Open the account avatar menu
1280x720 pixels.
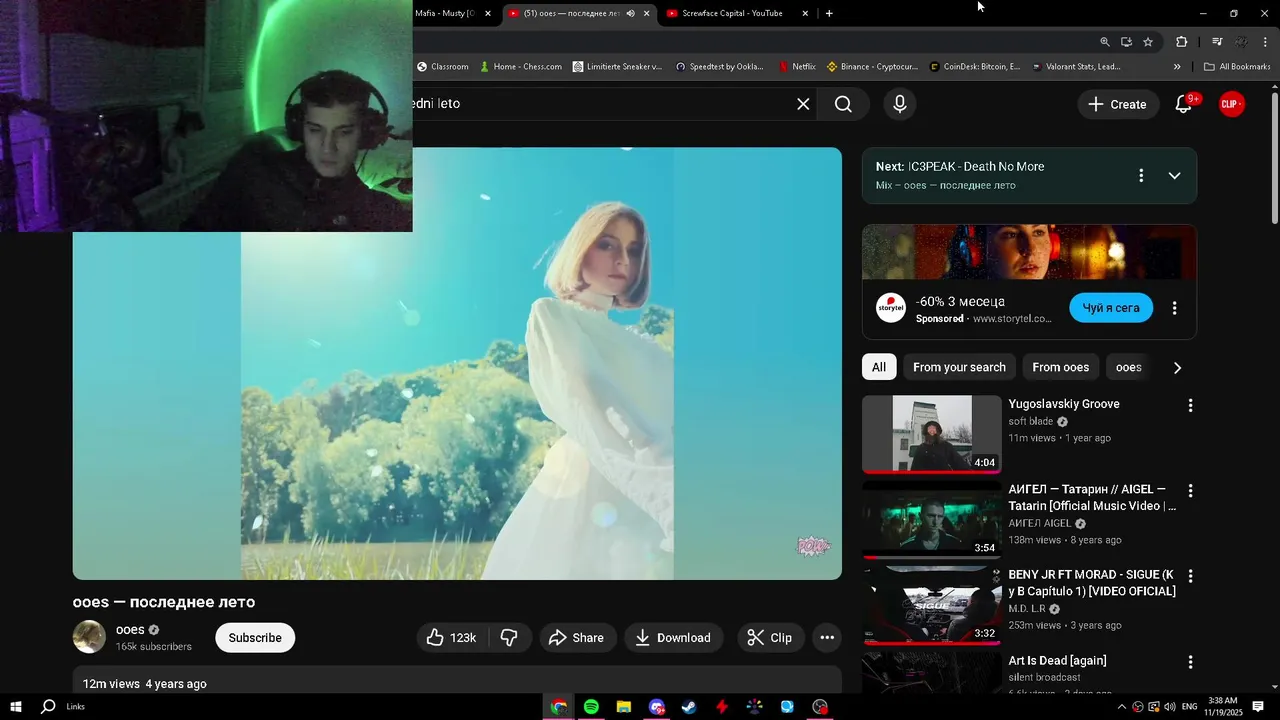(1232, 104)
